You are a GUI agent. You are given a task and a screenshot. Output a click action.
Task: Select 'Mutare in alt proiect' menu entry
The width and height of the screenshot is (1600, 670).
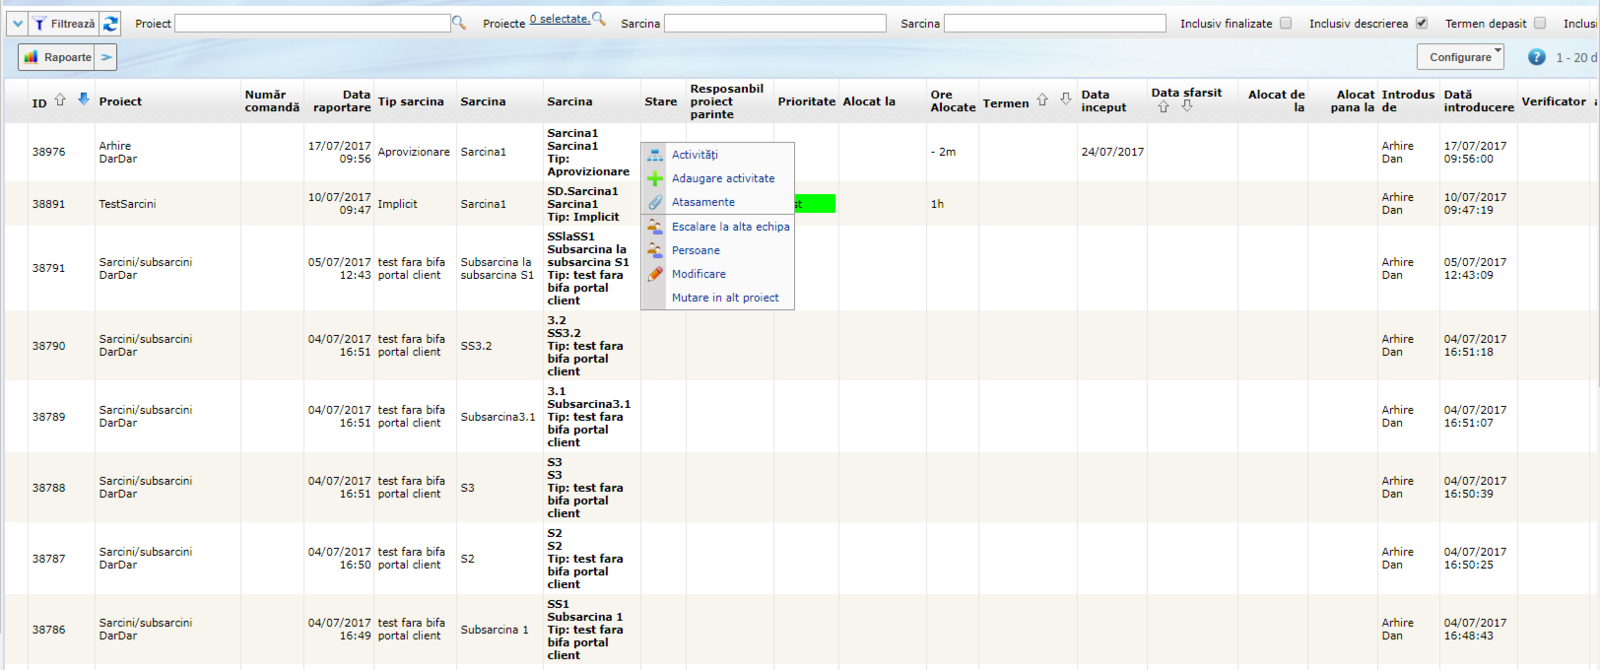(x=724, y=297)
